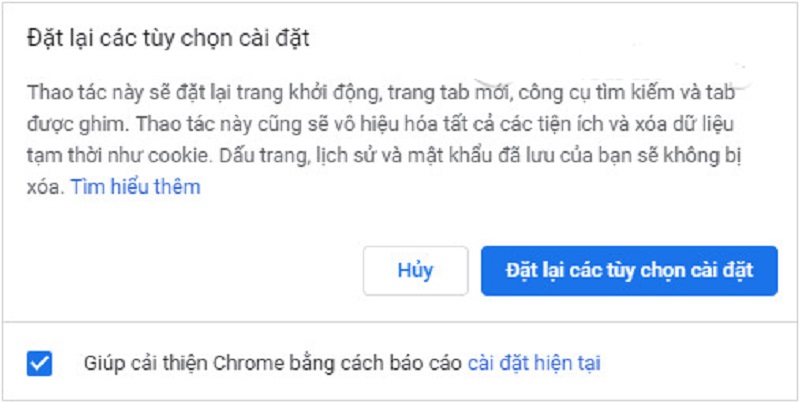Click the Hủy button to cancel

tap(415, 270)
